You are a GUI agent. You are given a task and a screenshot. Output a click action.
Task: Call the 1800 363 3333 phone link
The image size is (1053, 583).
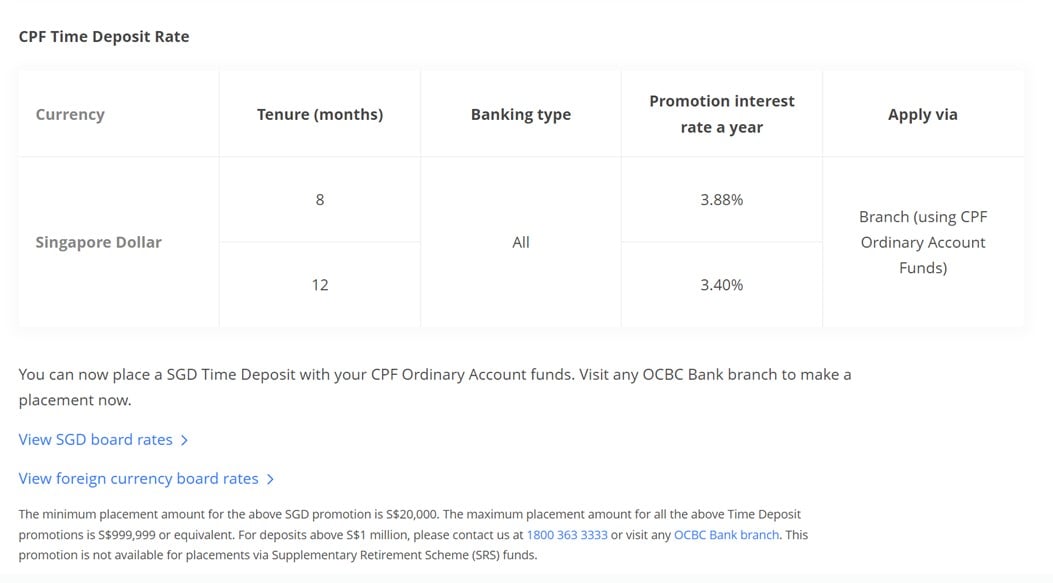(567, 535)
